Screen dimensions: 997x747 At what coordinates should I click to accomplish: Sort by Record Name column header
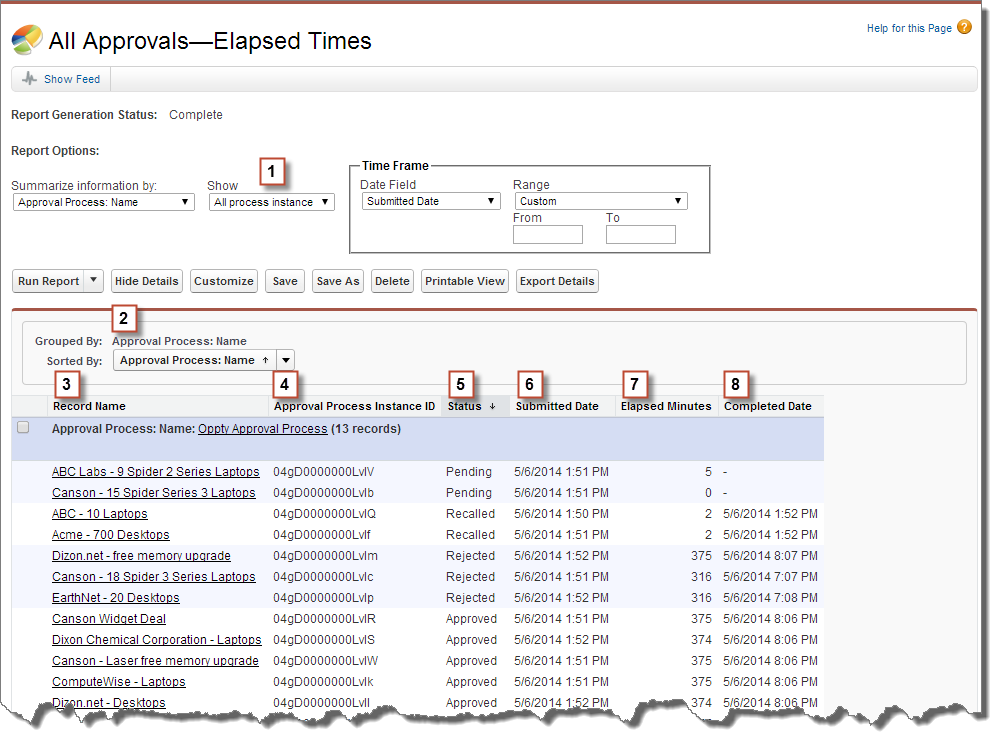pos(90,406)
